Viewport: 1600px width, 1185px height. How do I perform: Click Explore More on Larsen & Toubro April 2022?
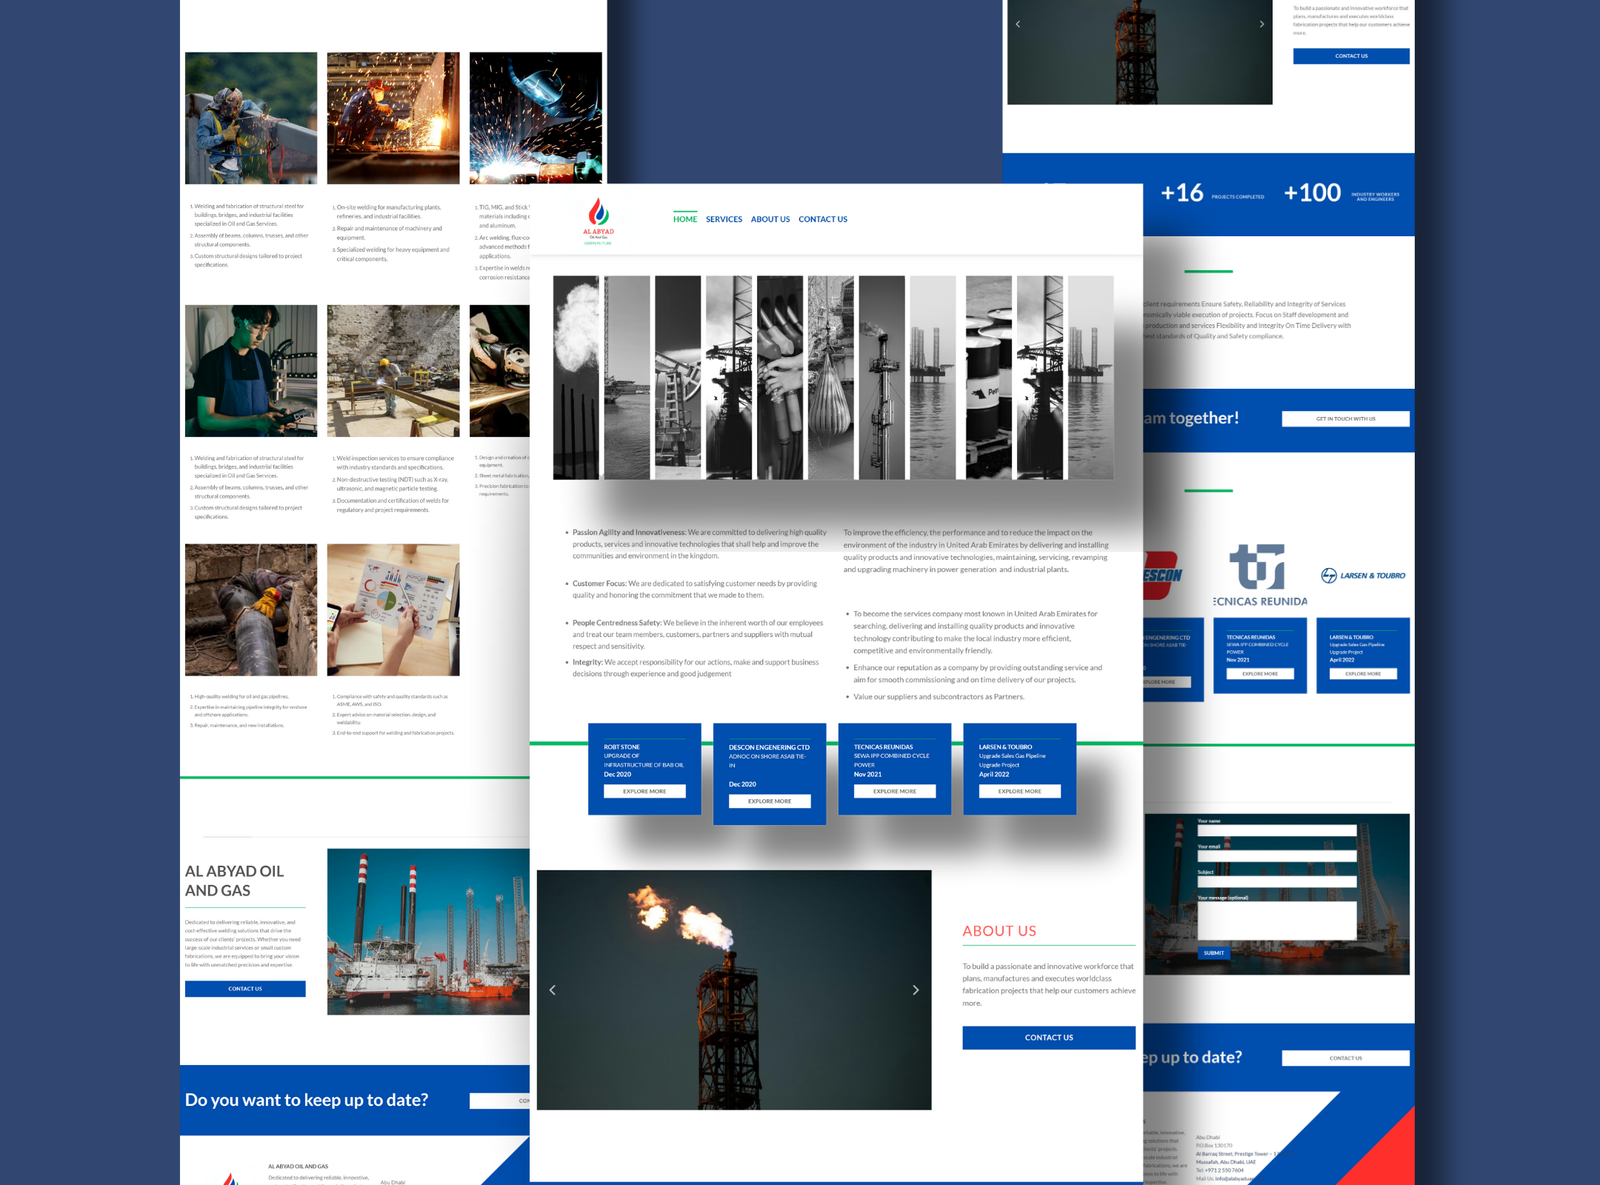point(1019,791)
